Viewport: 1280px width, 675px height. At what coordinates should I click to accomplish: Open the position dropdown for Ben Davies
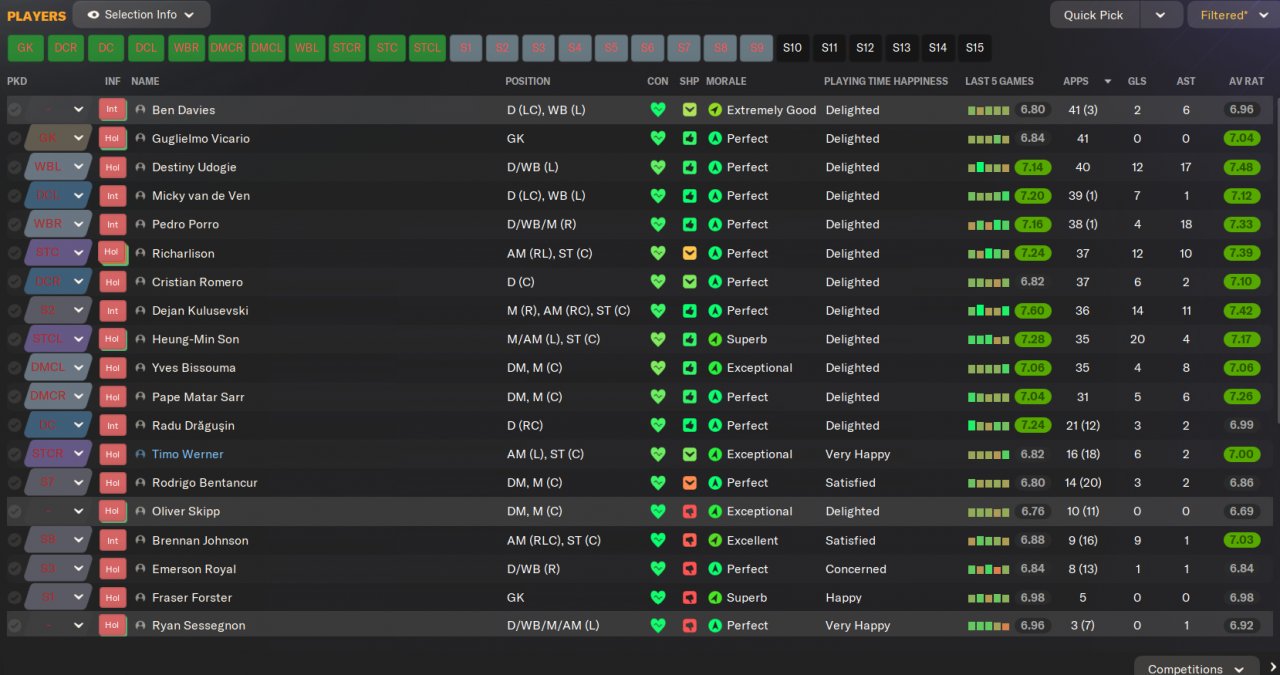click(x=78, y=110)
